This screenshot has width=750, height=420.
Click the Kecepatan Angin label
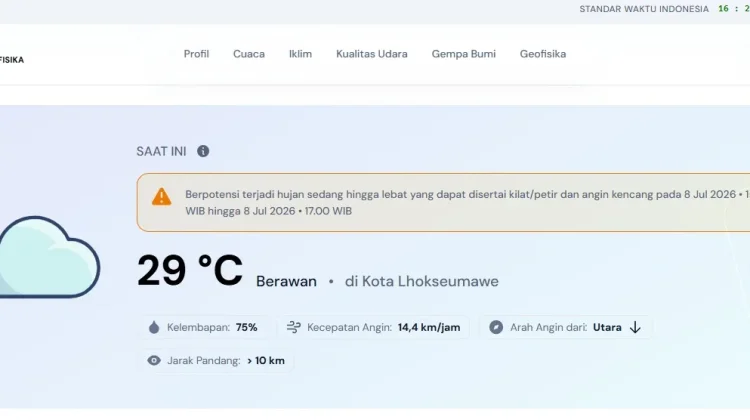[349, 327]
